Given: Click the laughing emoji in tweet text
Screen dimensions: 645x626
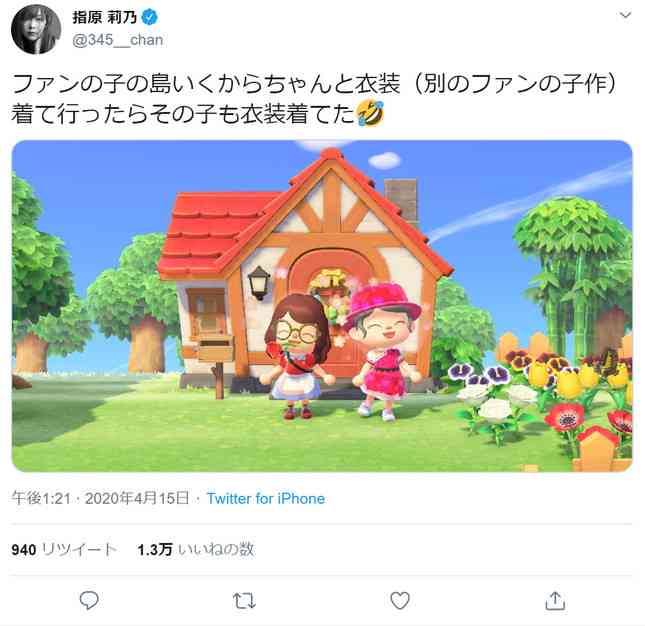Looking at the screenshot, I should (370, 114).
